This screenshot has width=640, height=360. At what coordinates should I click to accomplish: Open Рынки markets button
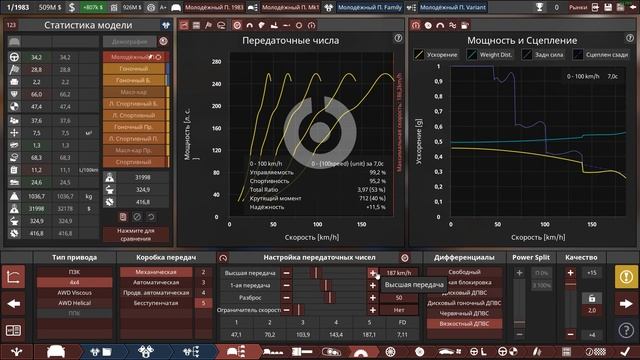pos(578,7)
